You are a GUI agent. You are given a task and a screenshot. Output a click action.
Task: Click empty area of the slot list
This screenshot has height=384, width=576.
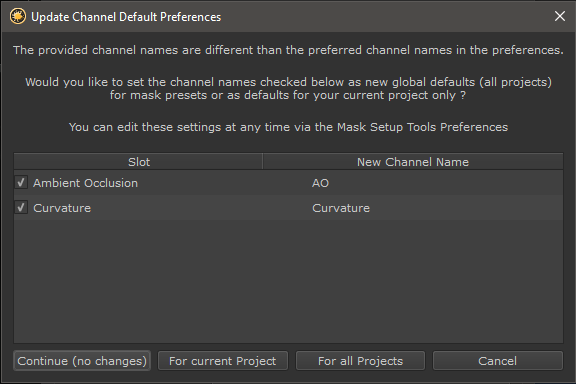[x=288, y=281]
